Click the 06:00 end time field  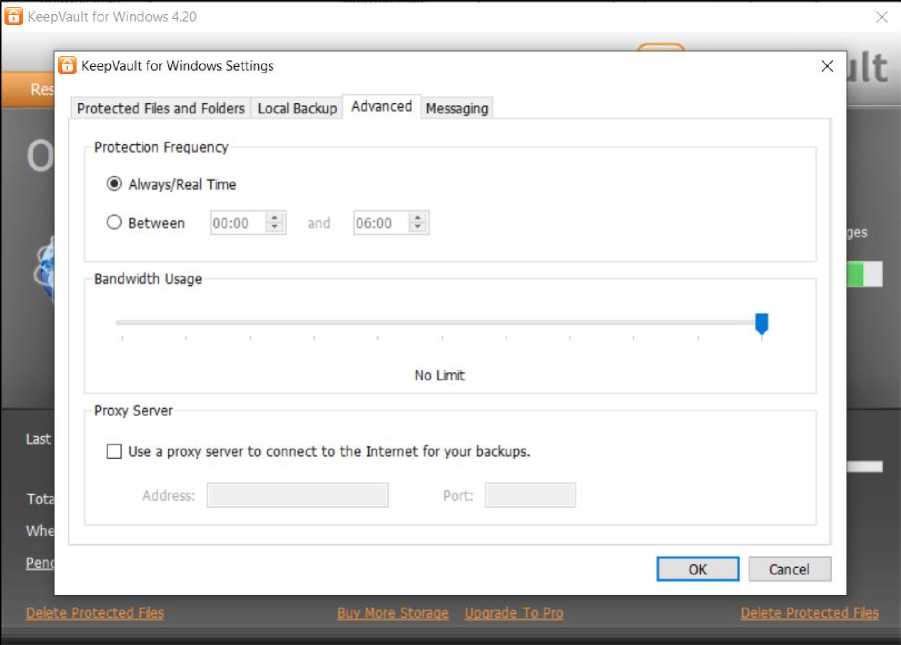coord(381,223)
